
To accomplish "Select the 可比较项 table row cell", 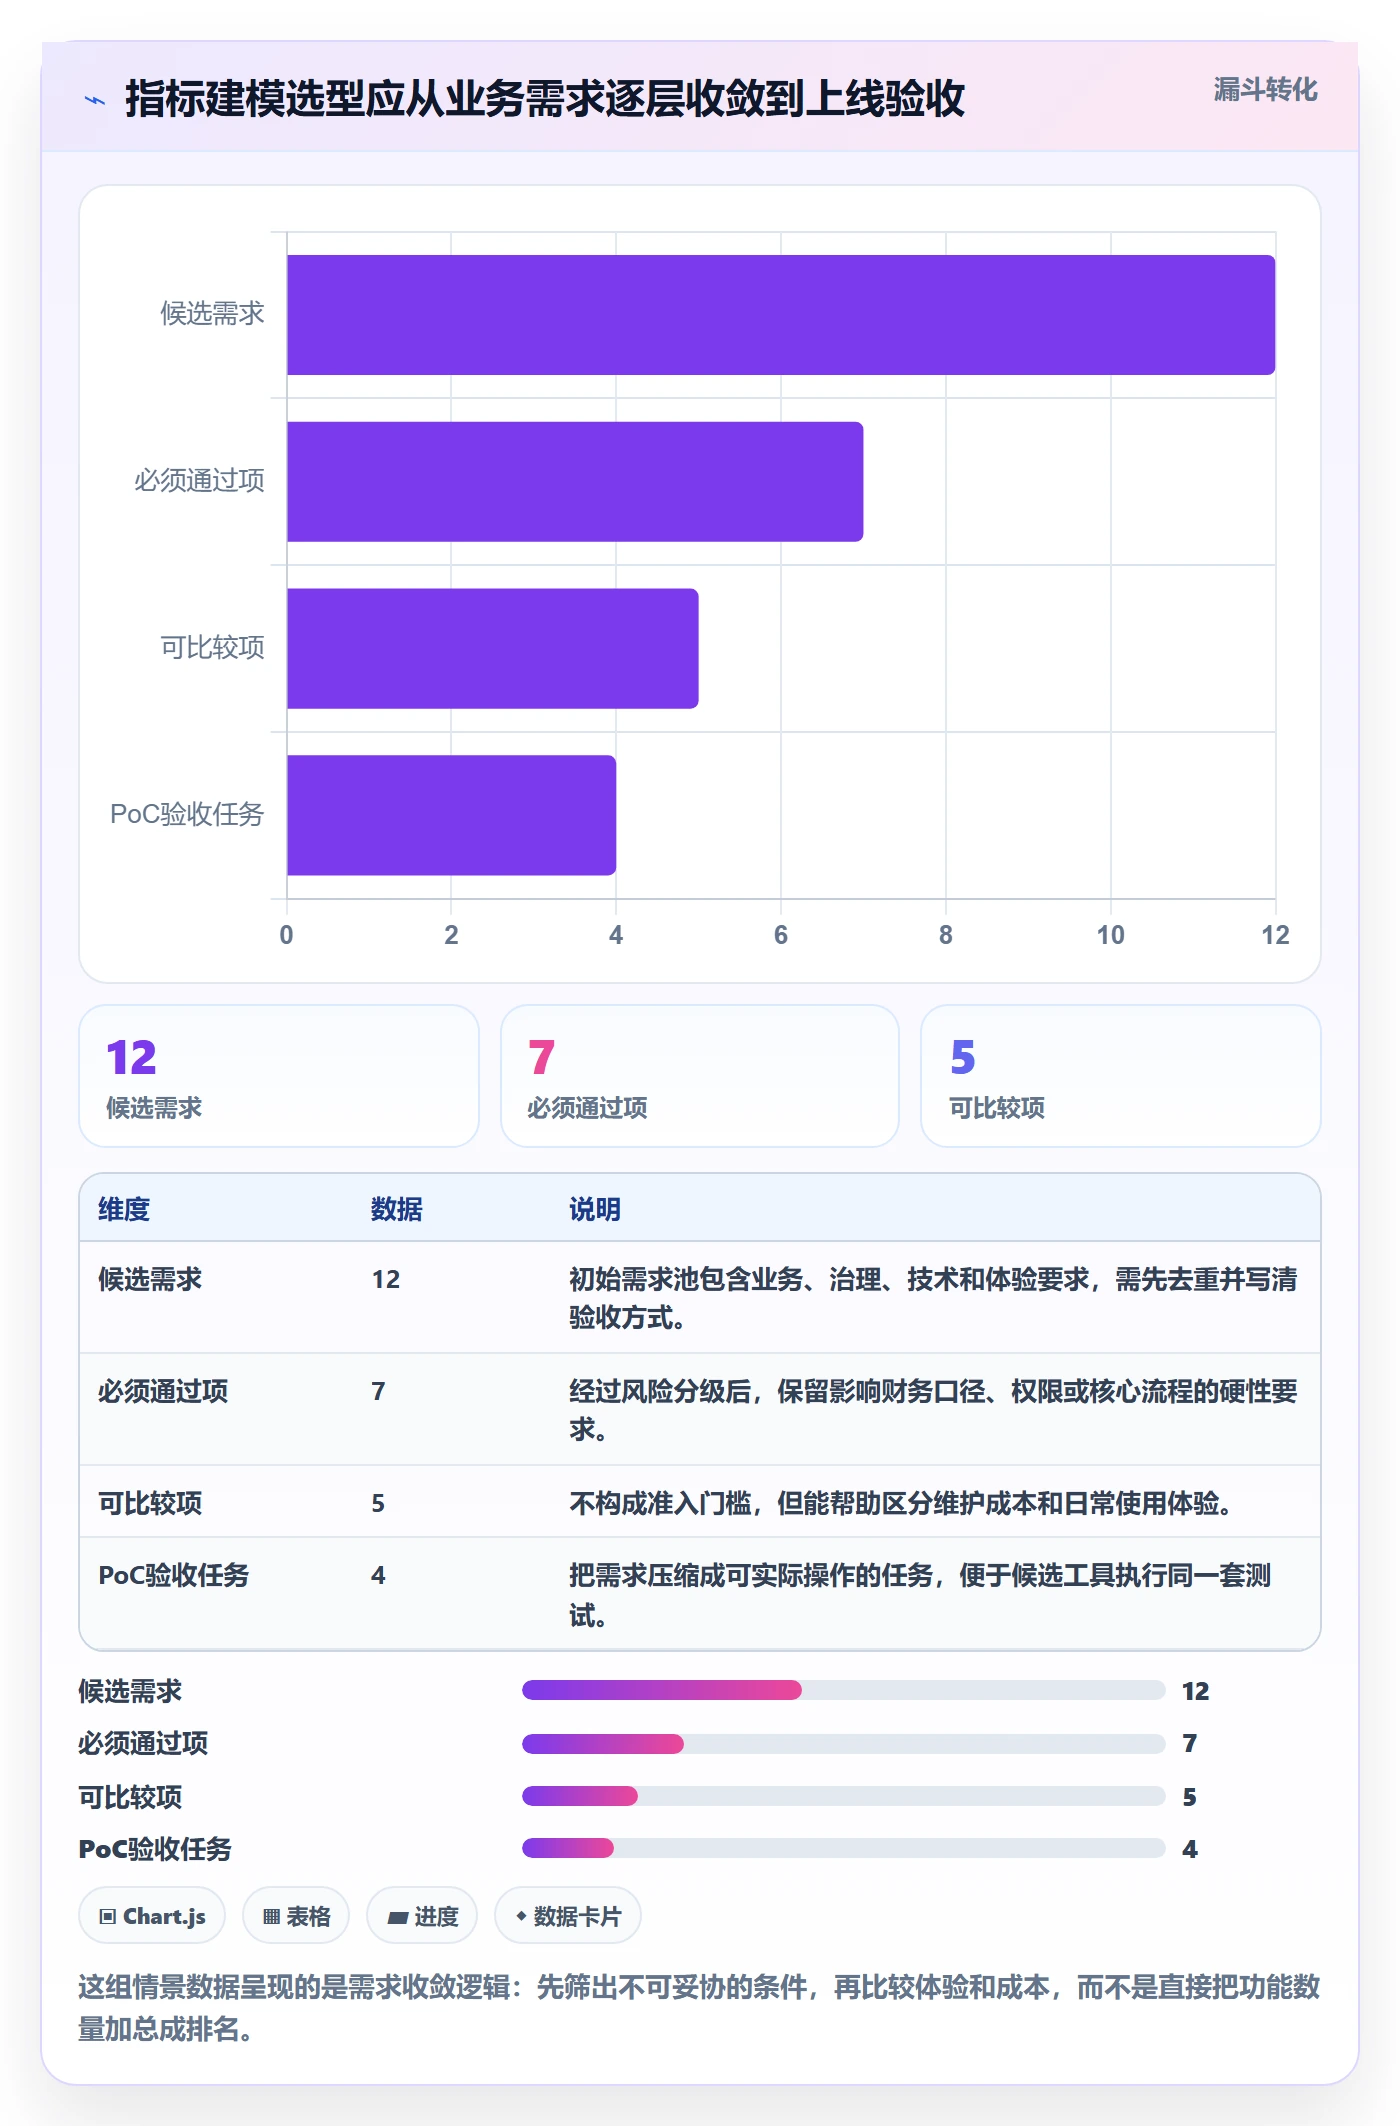I will tap(150, 1503).
